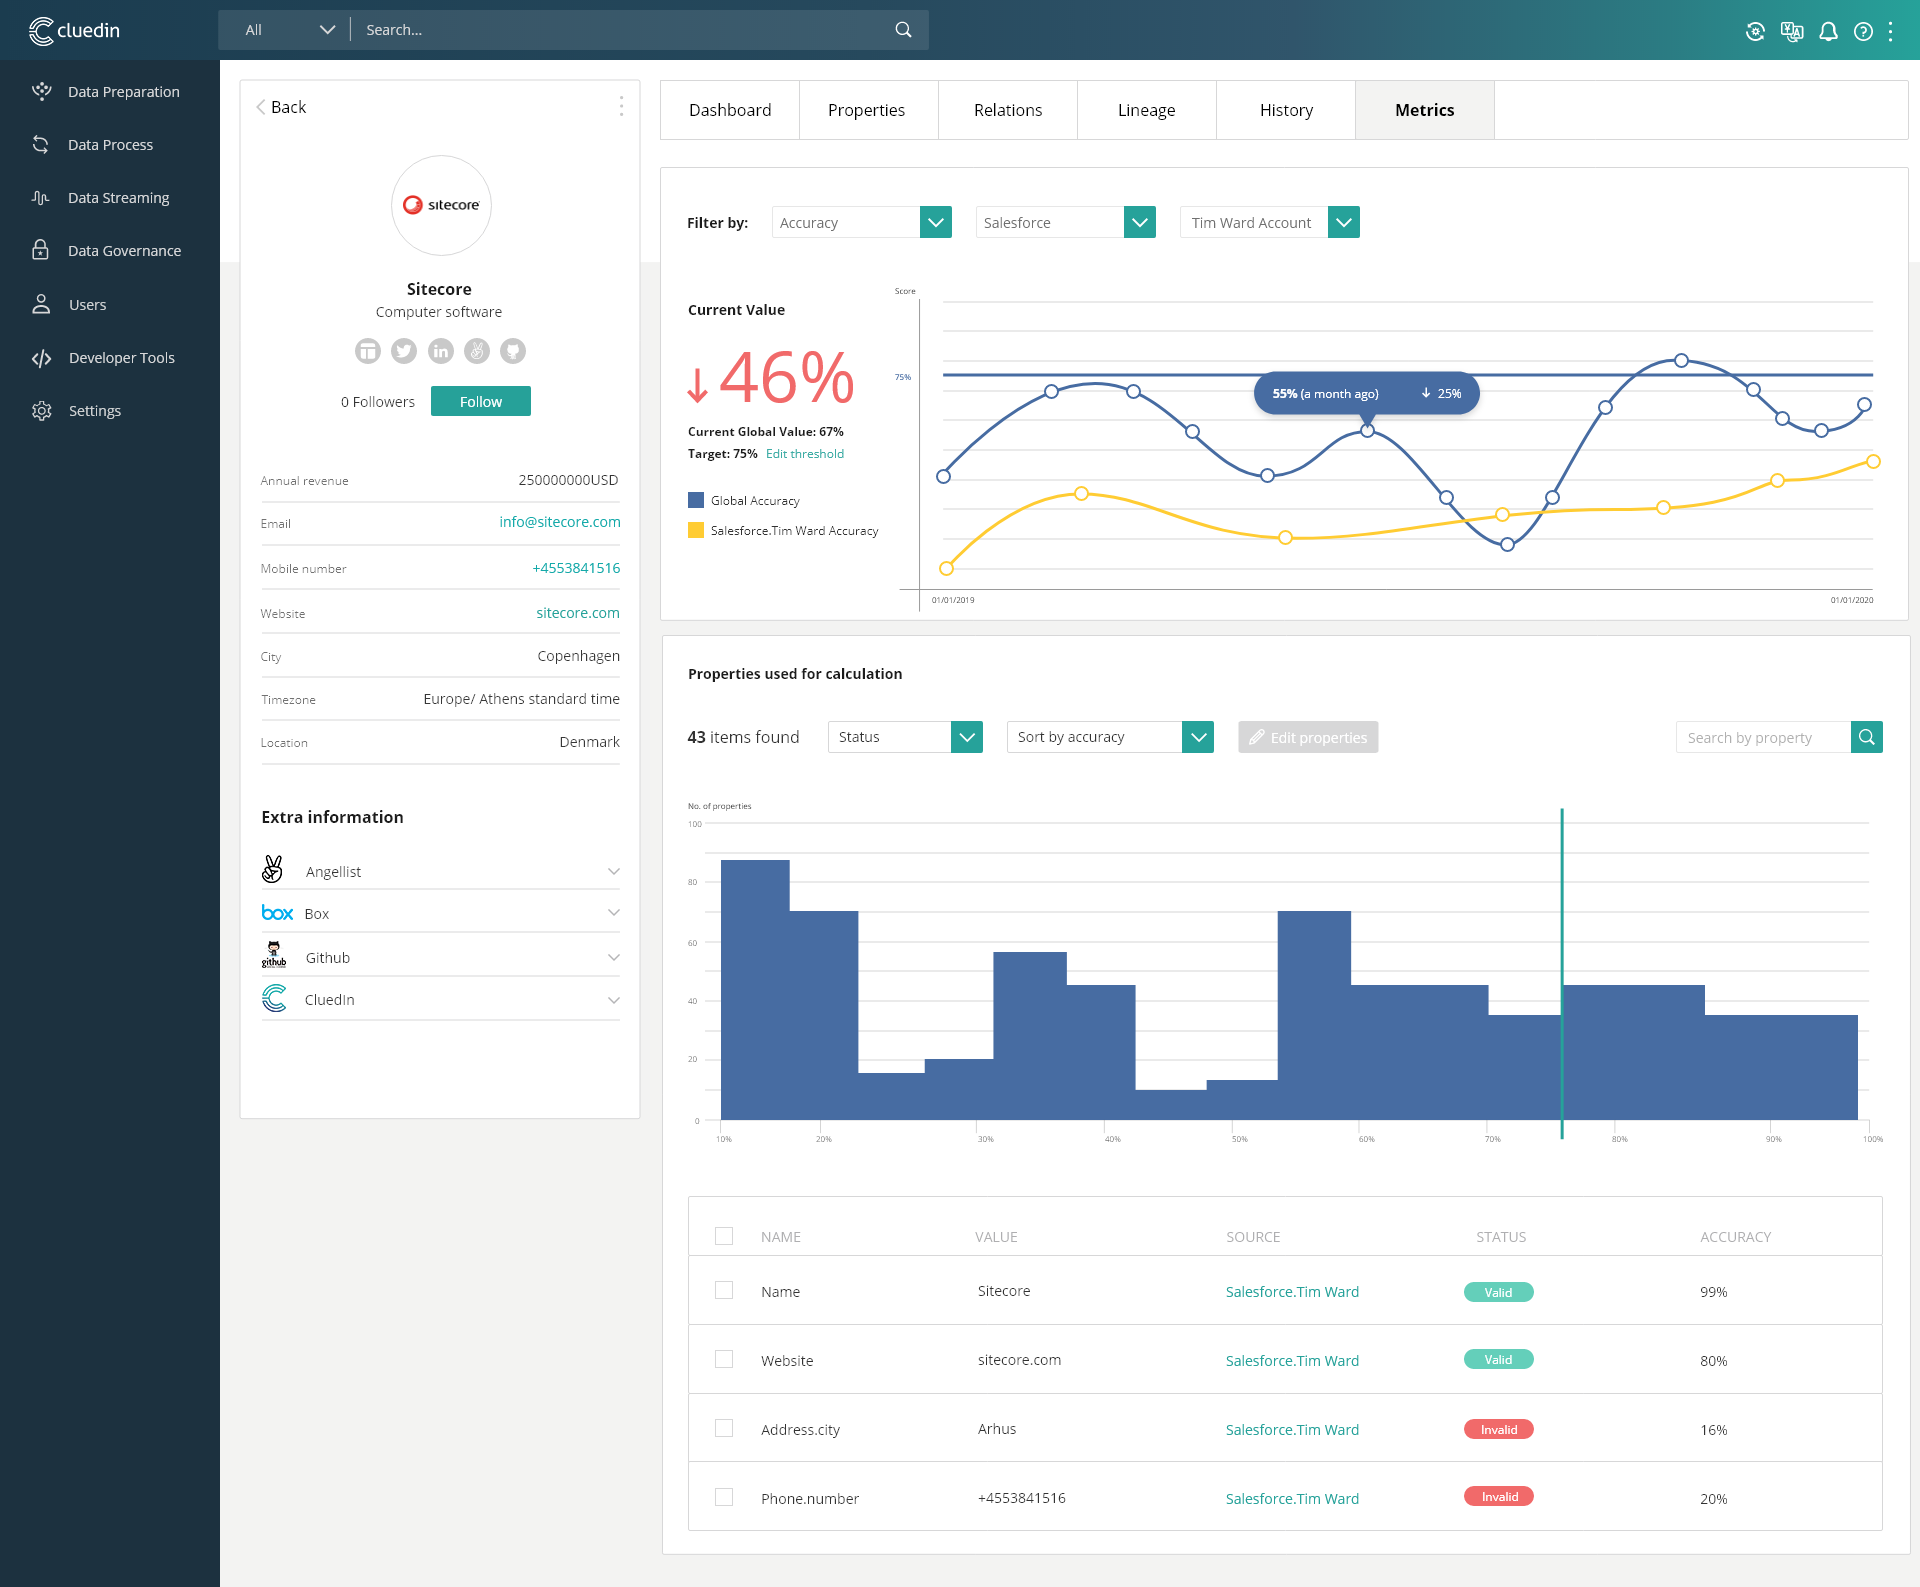Image resolution: width=1920 pixels, height=1587 pixels.
Task: Click the 55% a month ago chart point
Action: coord(1367,431)
